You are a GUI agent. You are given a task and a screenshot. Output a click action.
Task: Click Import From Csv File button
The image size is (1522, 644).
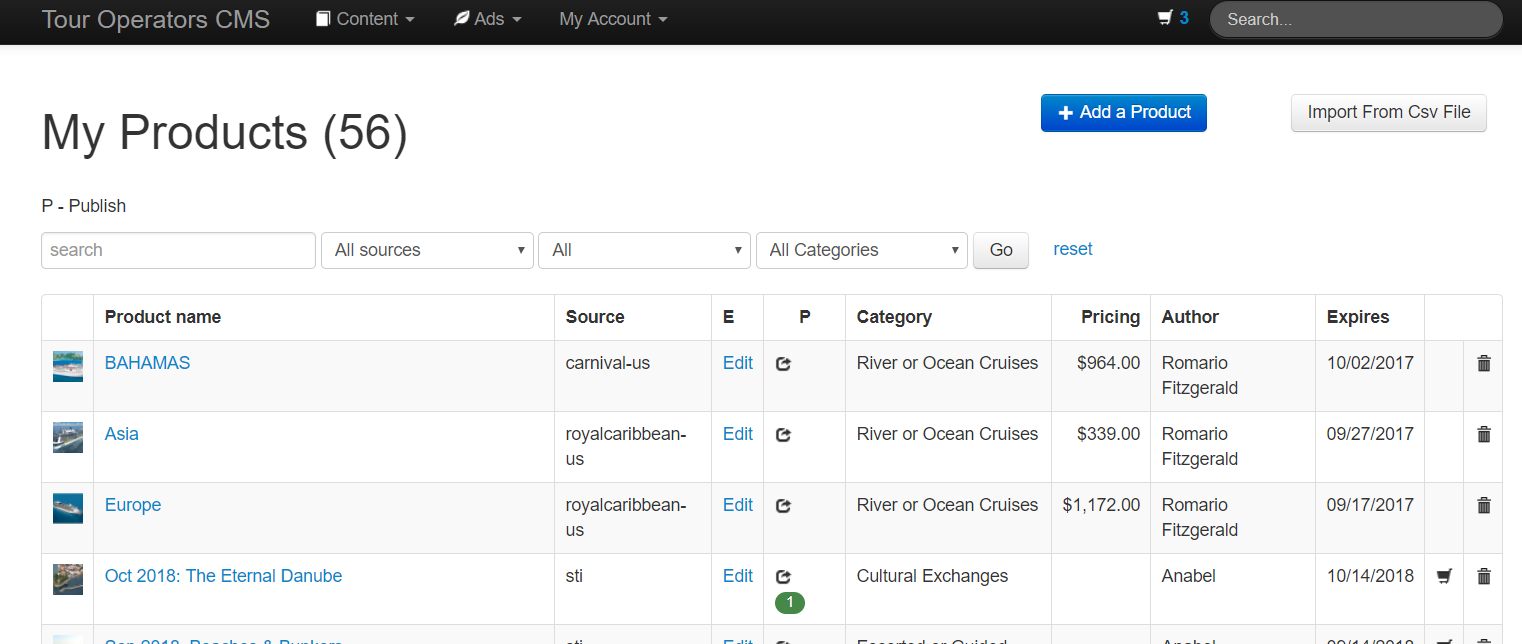1388,113
